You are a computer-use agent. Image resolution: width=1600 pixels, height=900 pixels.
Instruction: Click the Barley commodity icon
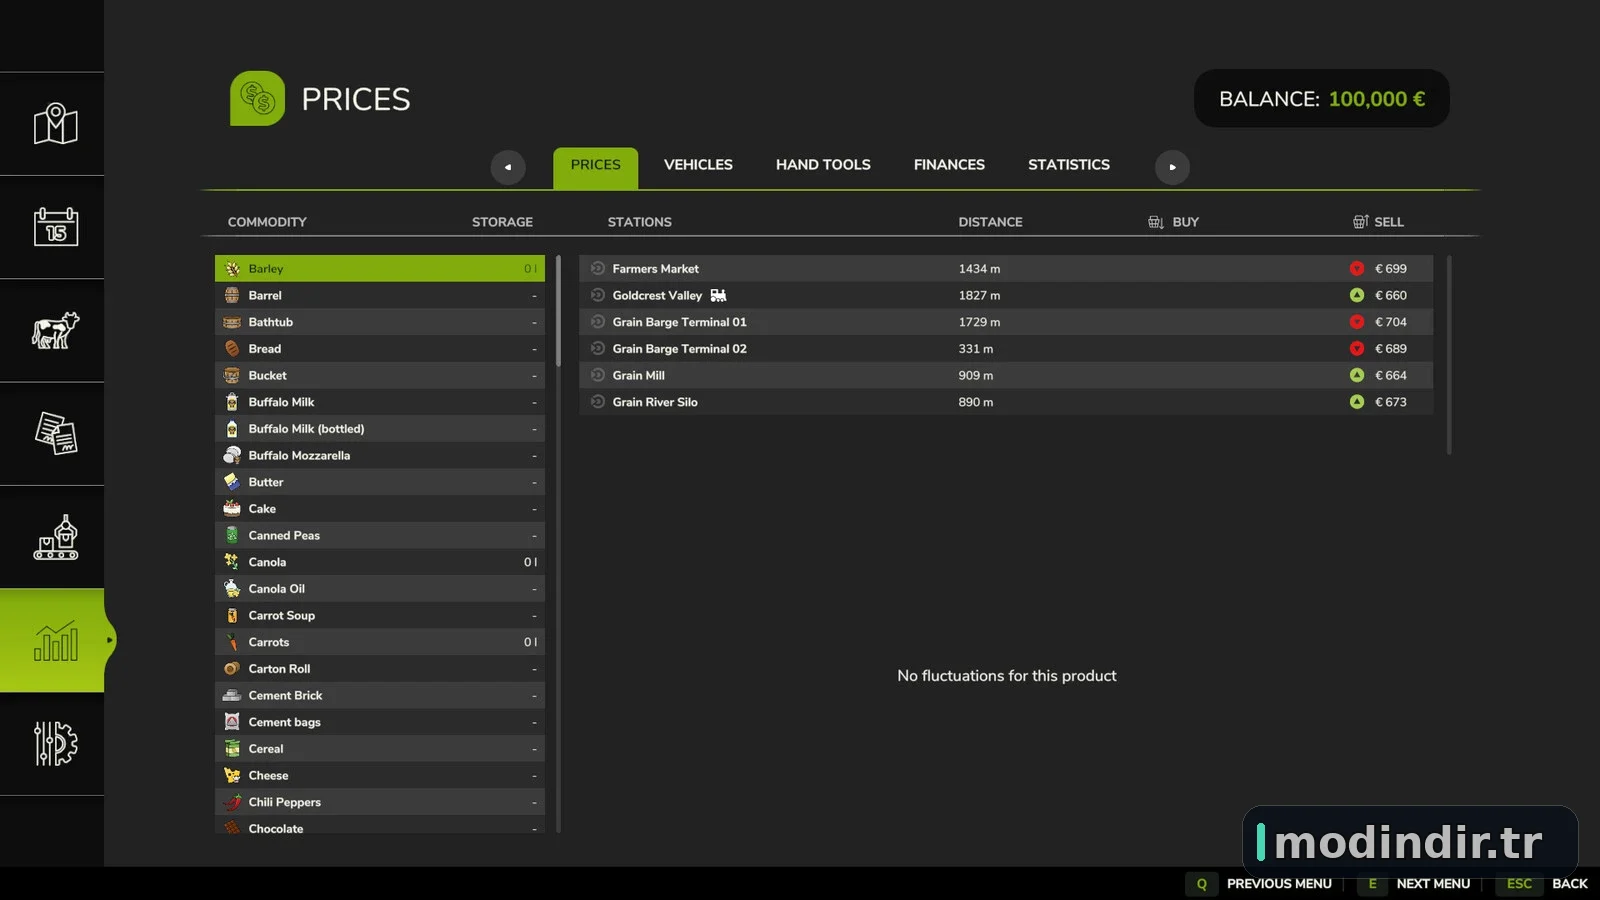click(232, 268)
